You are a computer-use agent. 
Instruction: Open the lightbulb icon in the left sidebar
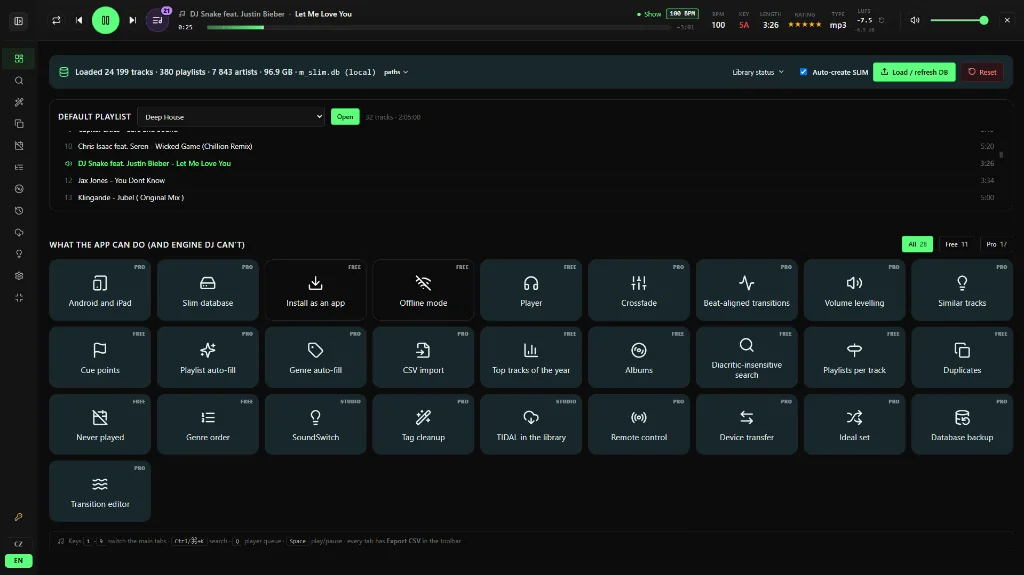click(x=19, y=254)
